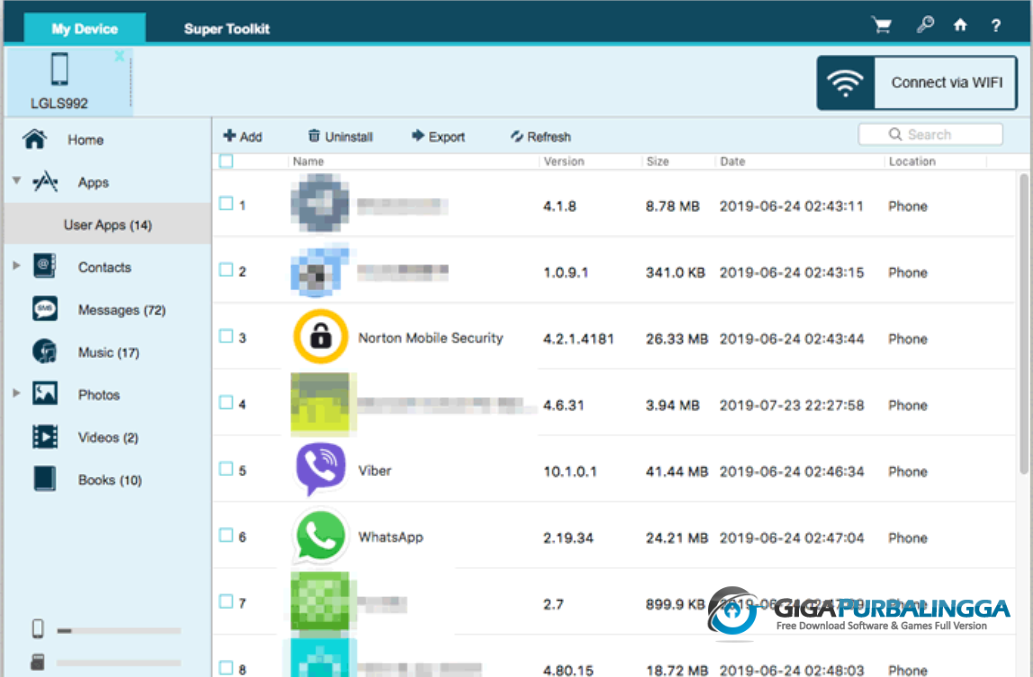
Task: Sort by Version column header
Action: pyautogui.click(x=564, y=161)
